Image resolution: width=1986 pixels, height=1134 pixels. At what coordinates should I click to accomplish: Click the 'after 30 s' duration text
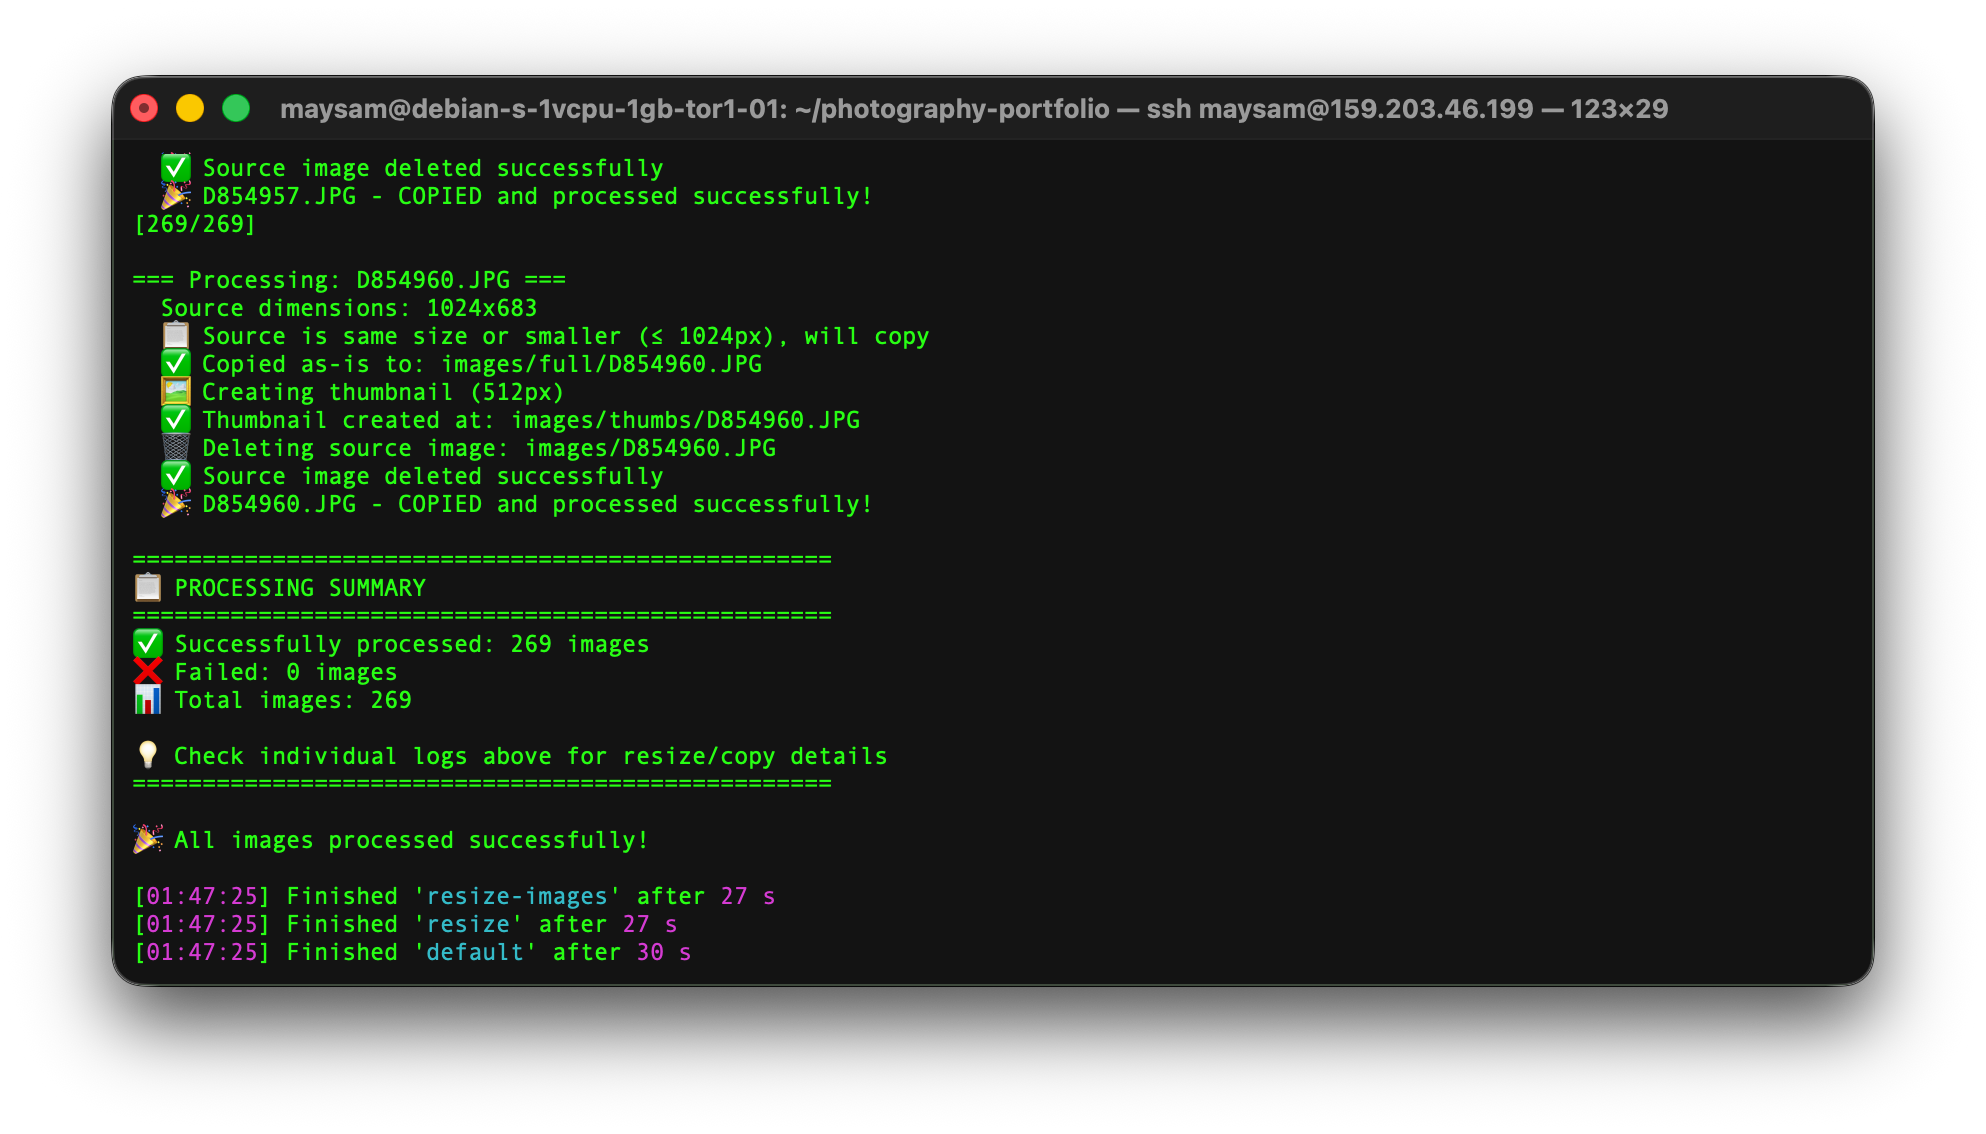[x=622, y=952]
